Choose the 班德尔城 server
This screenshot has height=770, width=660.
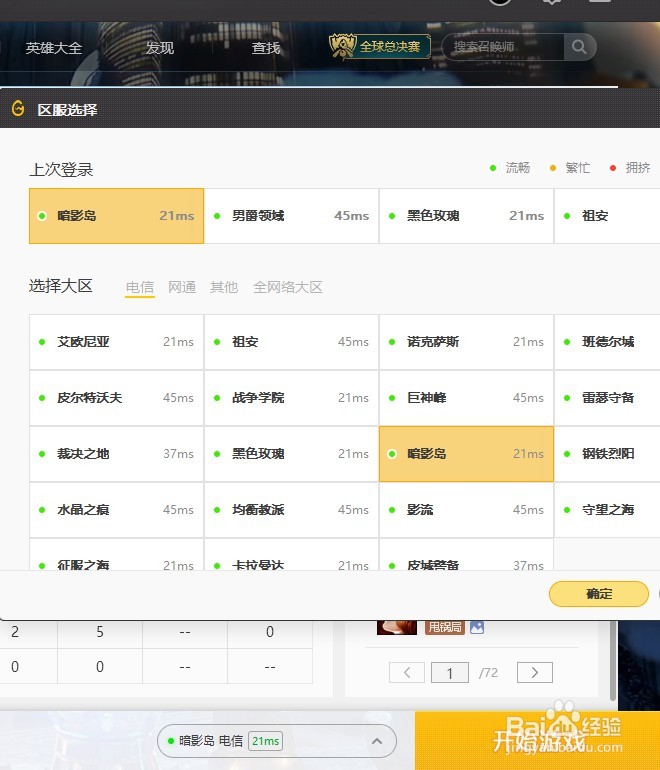tap(607, 342)
